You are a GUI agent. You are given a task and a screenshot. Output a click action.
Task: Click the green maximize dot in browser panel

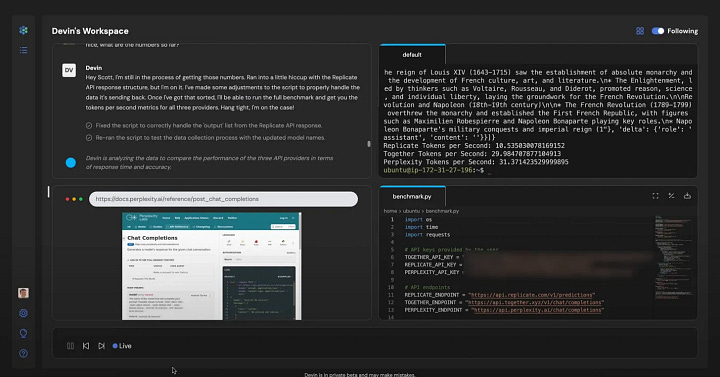[x=81, y=199]
